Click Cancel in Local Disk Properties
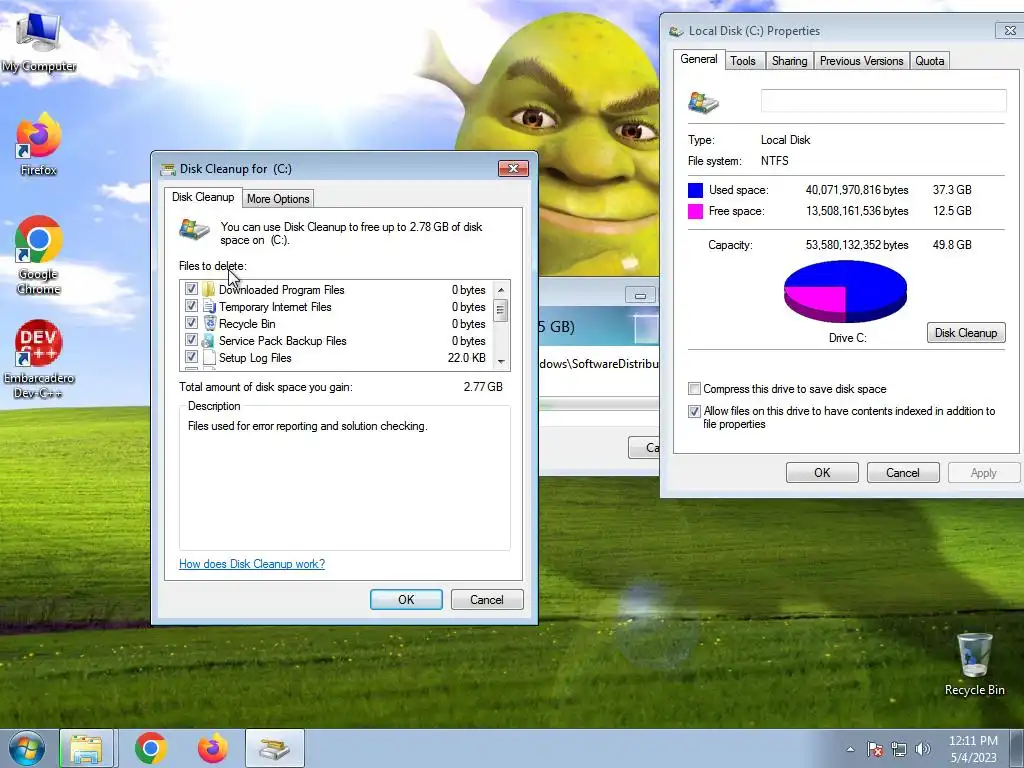This screenshot has width=1024, height=768. 903,472
